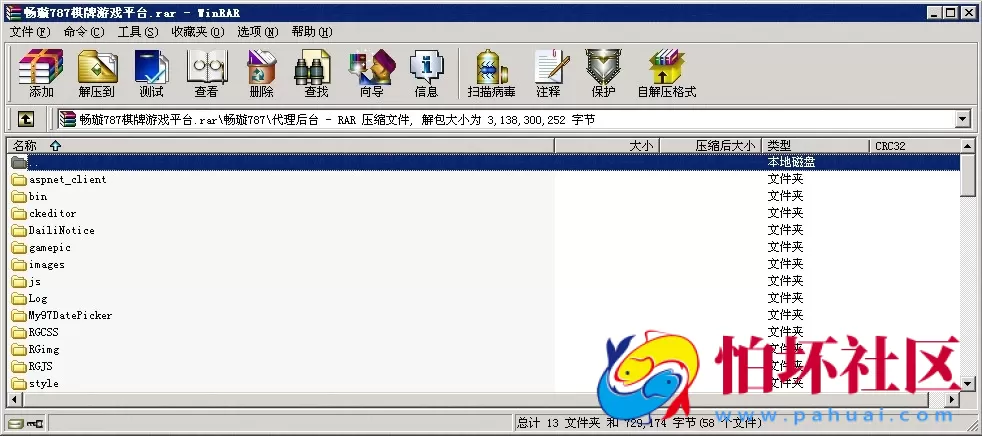Open the Commands (命令) menu
Screen dimensions: 982x436
pos(84,31)
